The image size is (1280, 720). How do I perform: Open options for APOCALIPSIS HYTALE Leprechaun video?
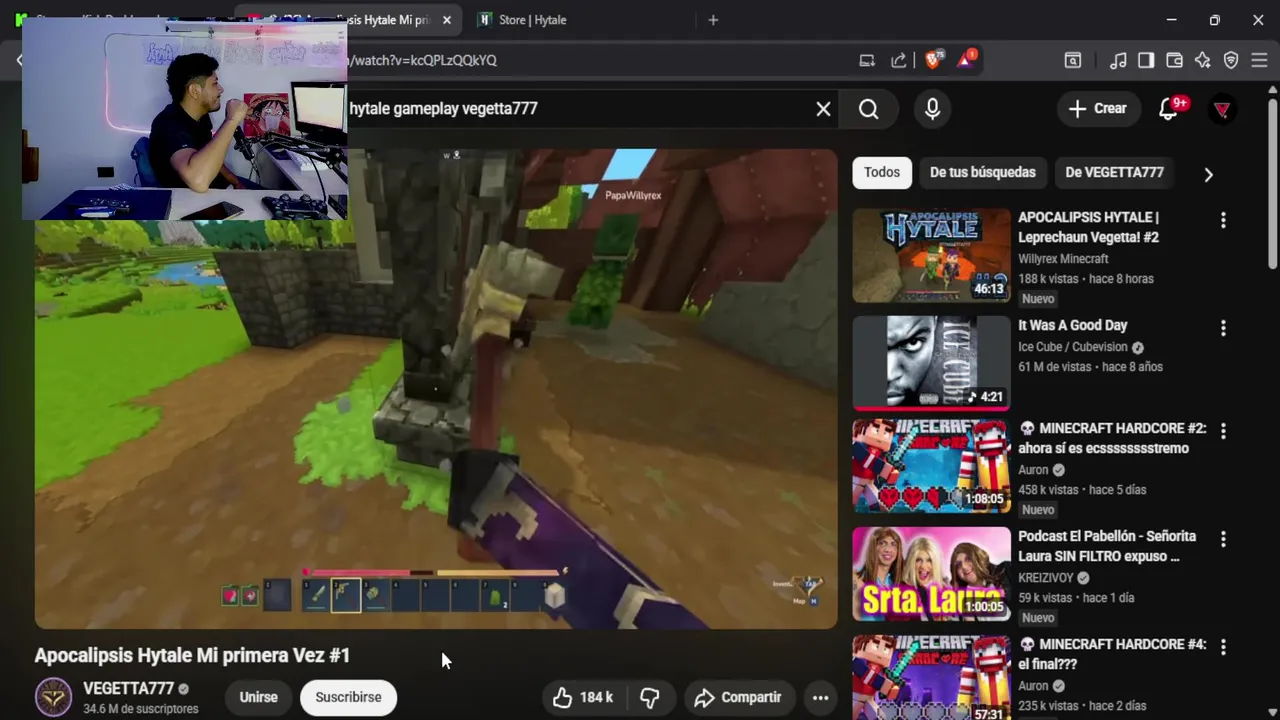[1223, 220]
